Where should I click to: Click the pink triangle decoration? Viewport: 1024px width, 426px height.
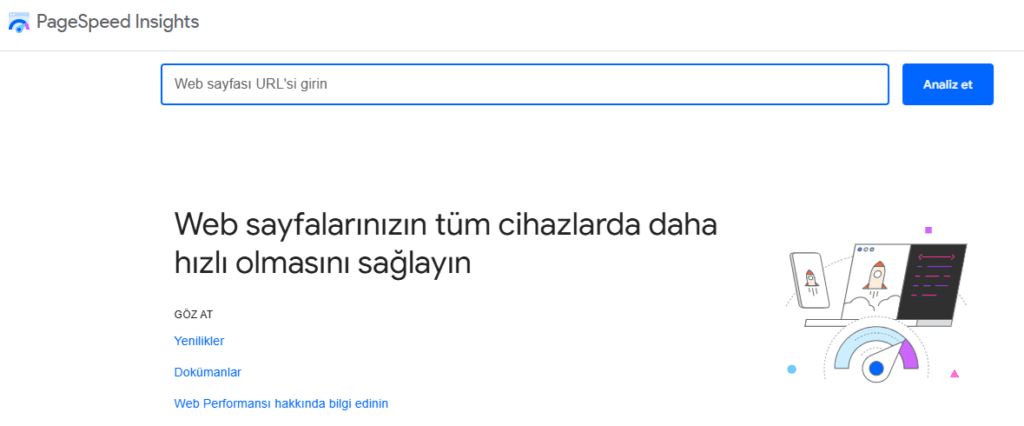tap(954, 374)
